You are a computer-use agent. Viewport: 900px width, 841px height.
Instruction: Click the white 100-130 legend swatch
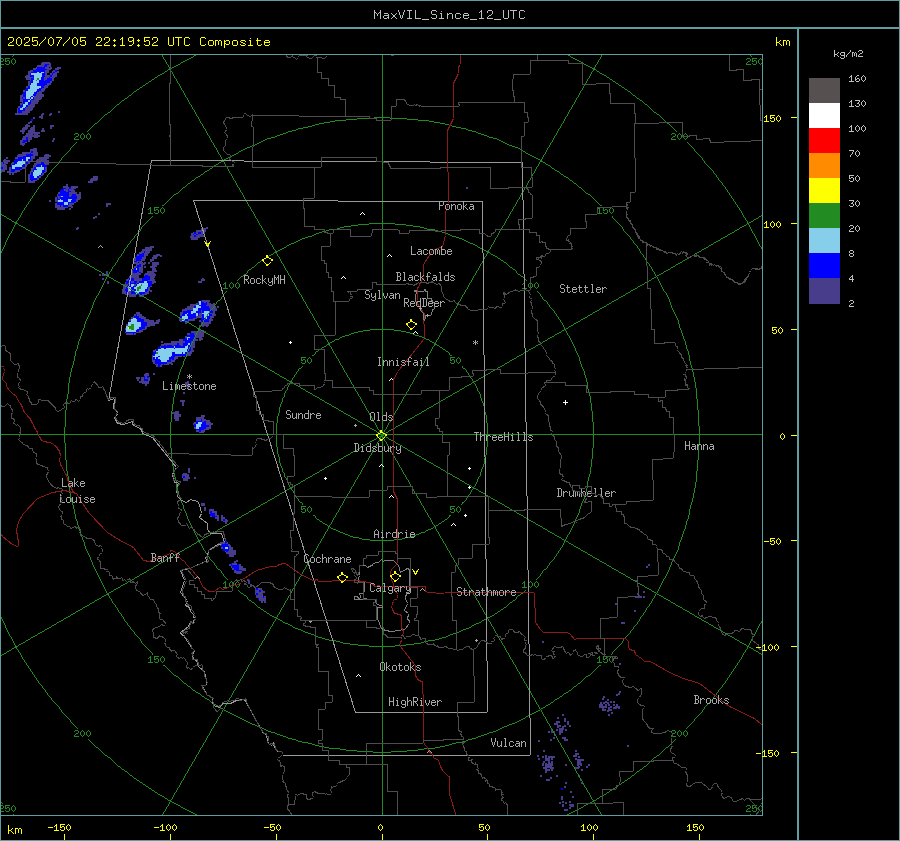tap(824, 115)
